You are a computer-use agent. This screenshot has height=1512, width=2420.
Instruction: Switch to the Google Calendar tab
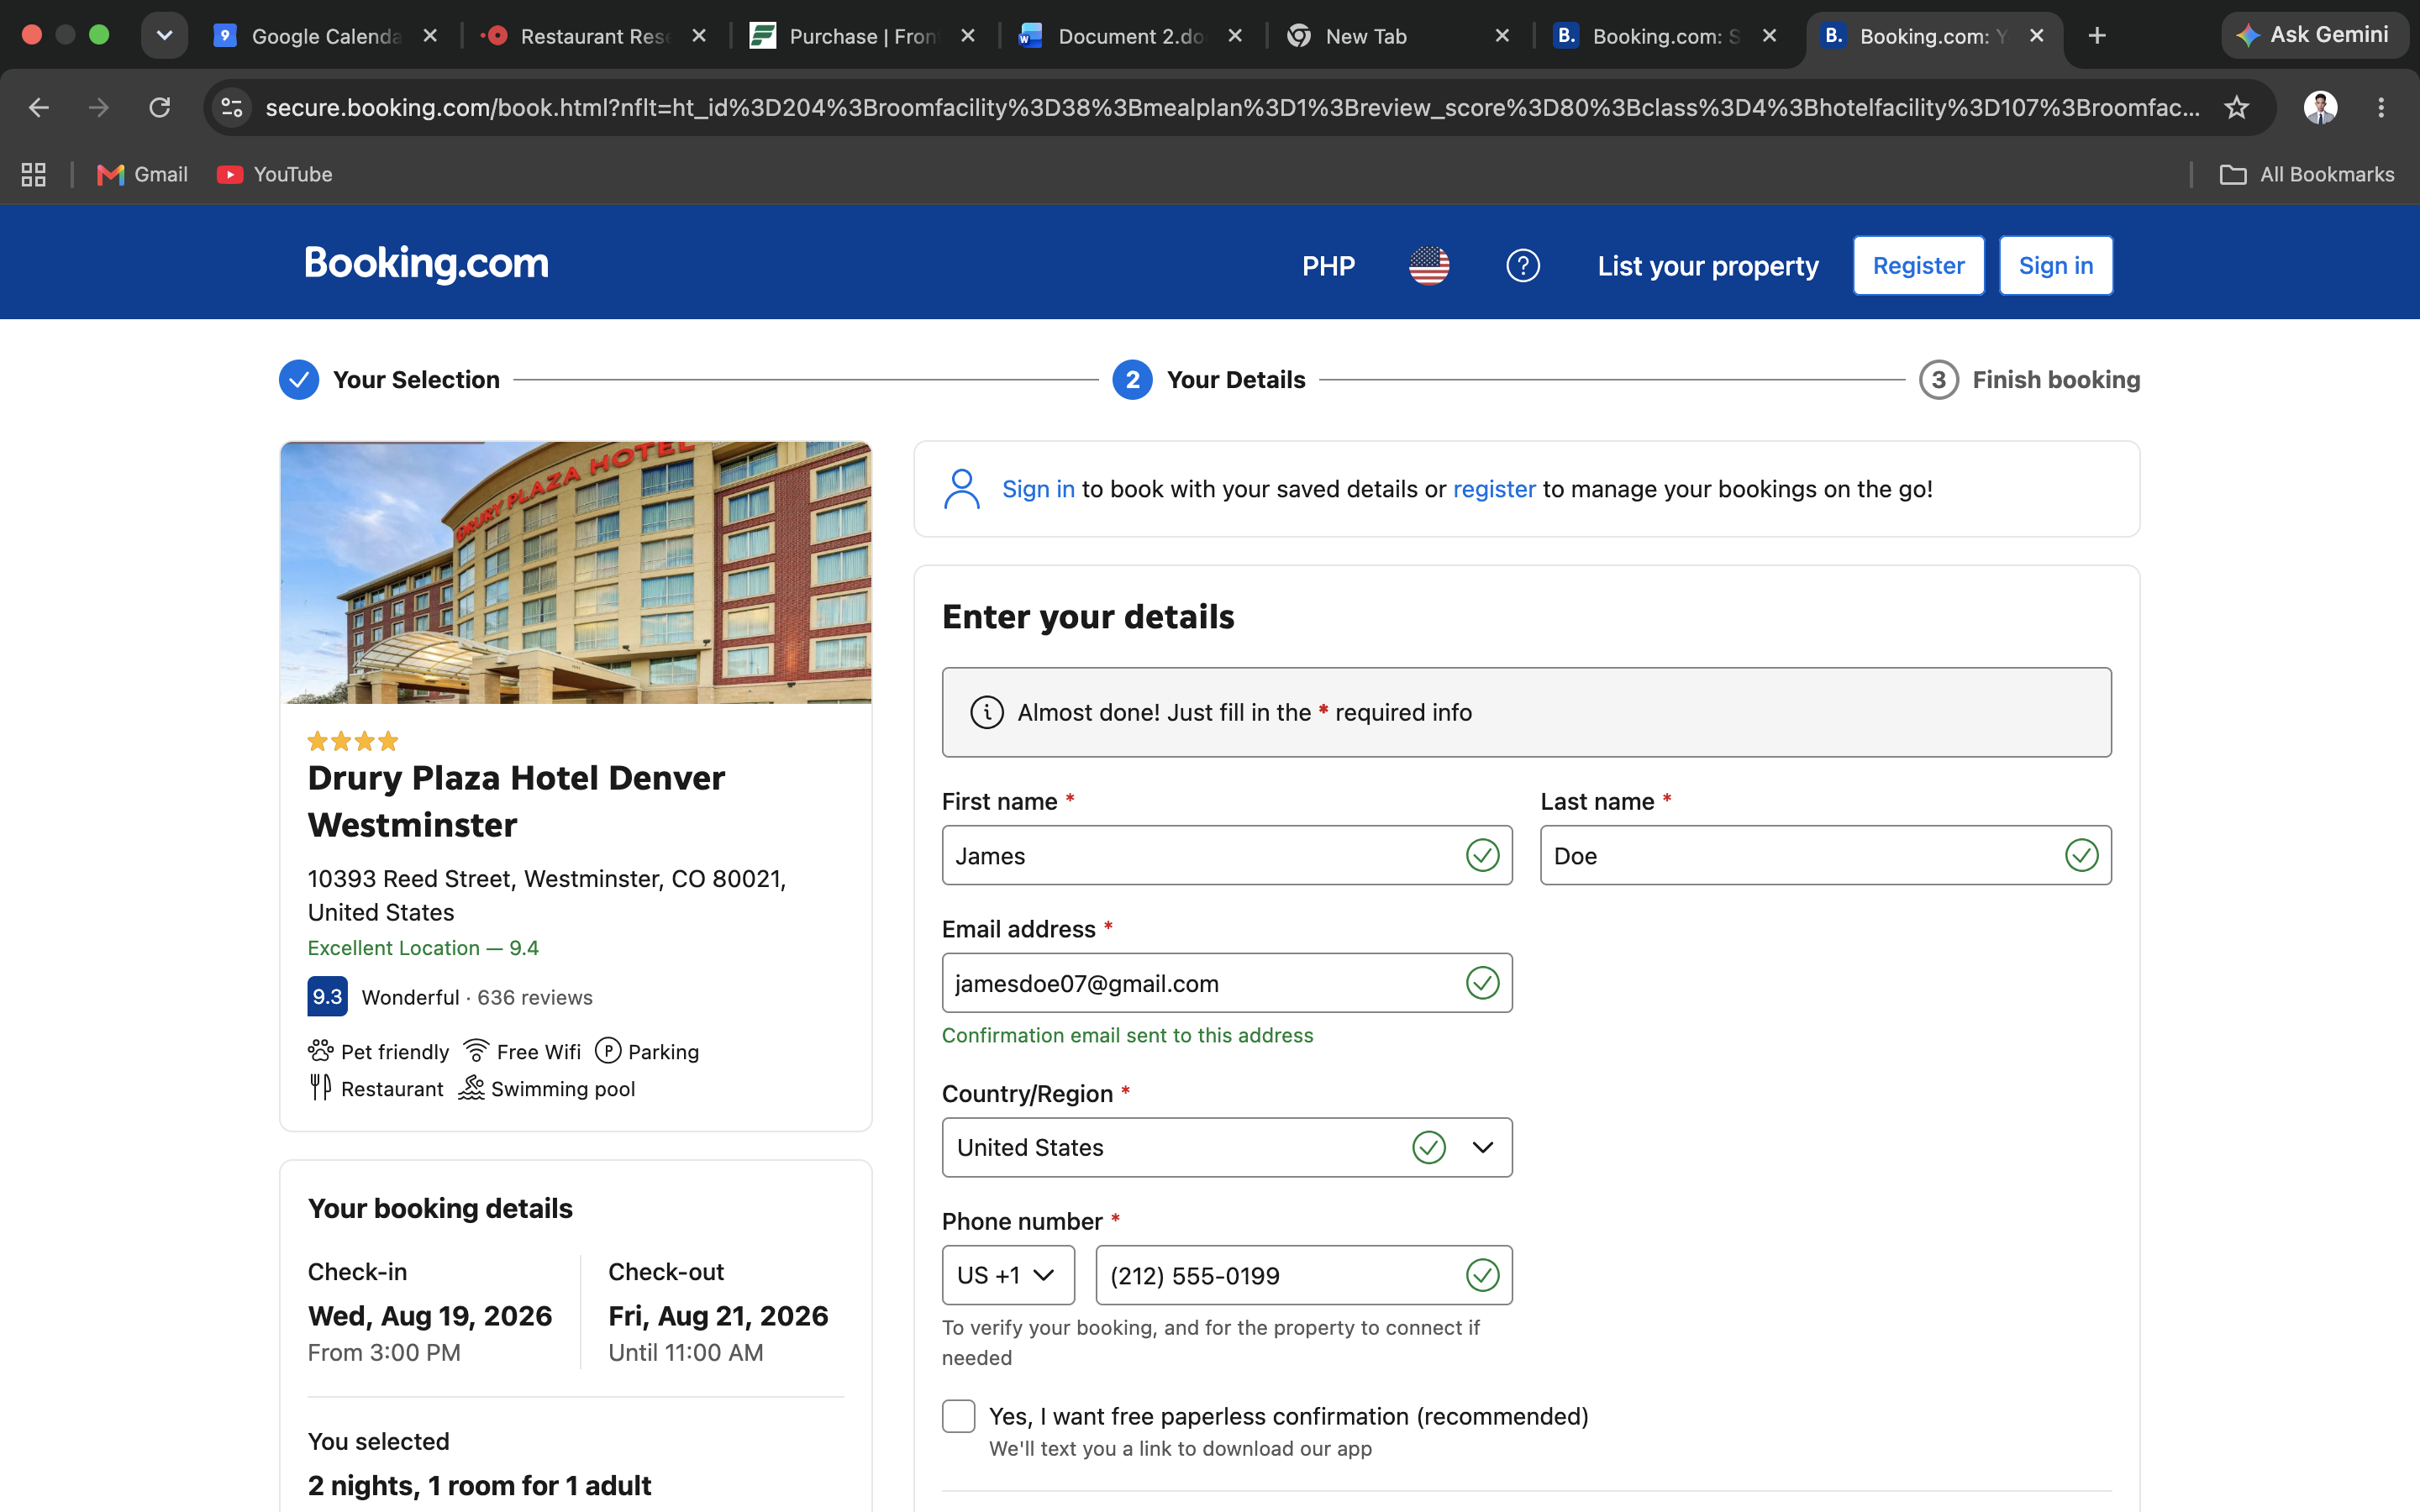tap(326, 36)
